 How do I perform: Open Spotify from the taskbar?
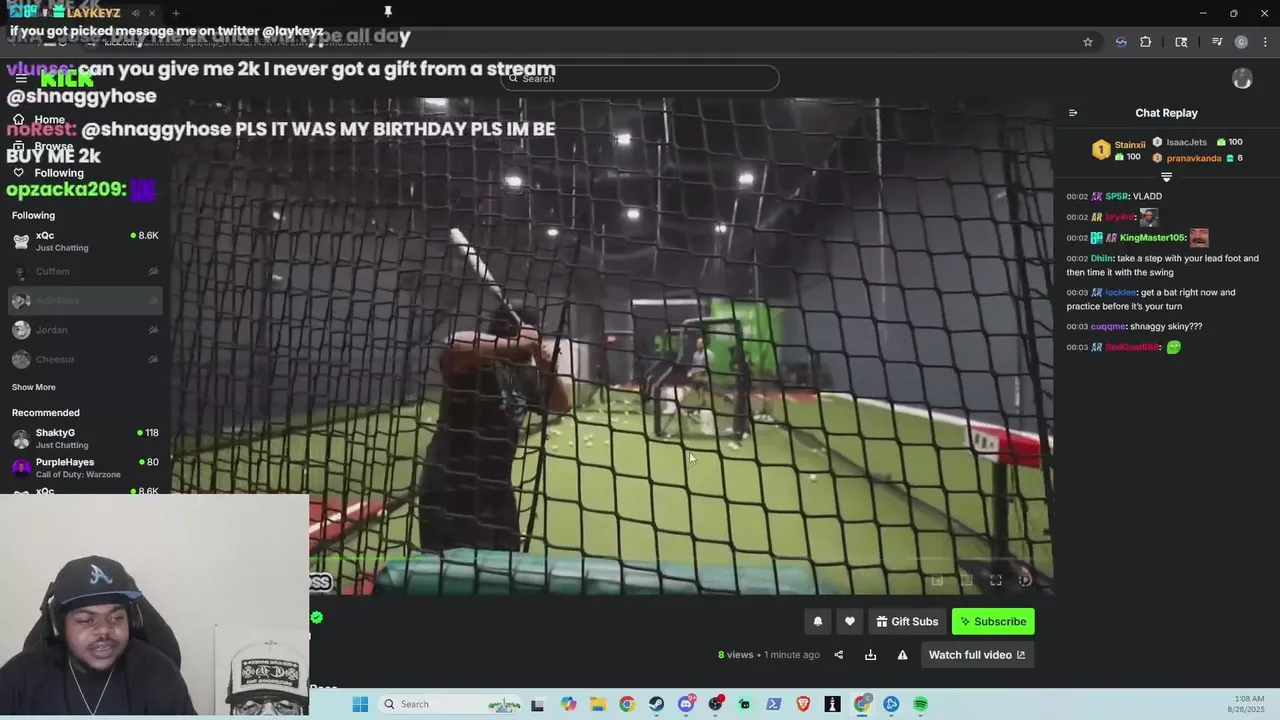920,704
